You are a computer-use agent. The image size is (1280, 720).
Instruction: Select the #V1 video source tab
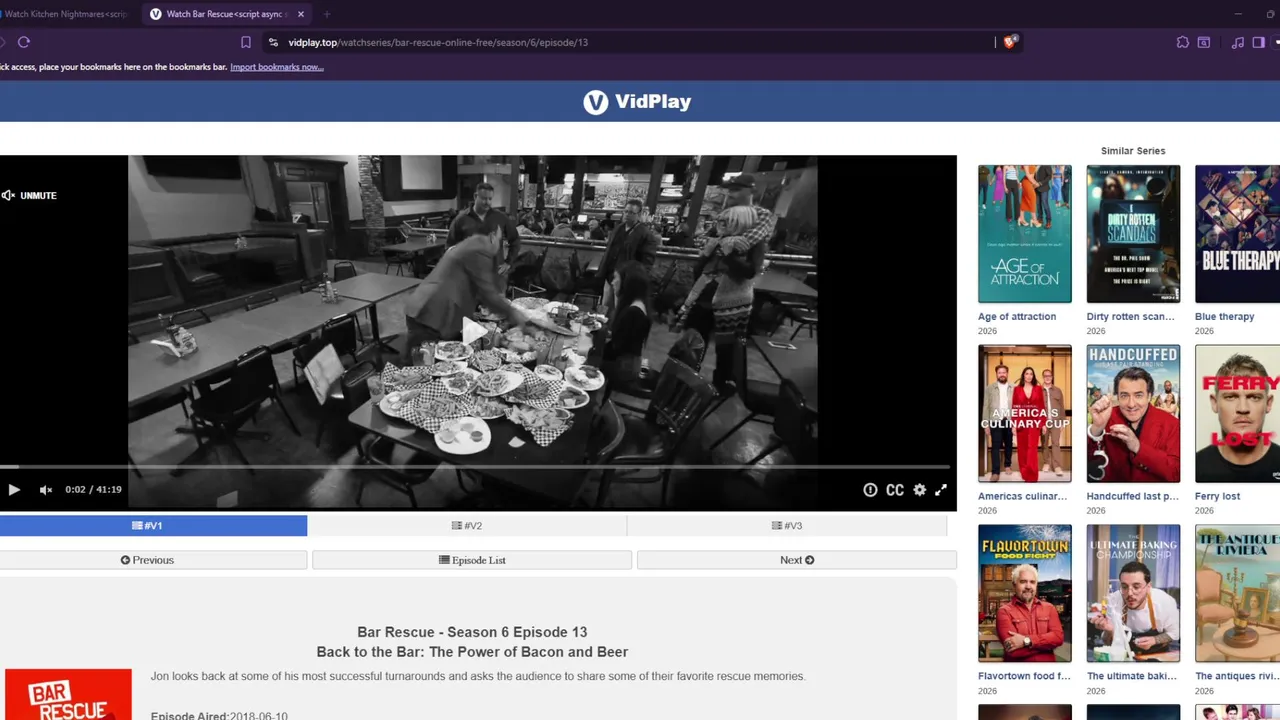pyautogui.click(x=153, y=526)
